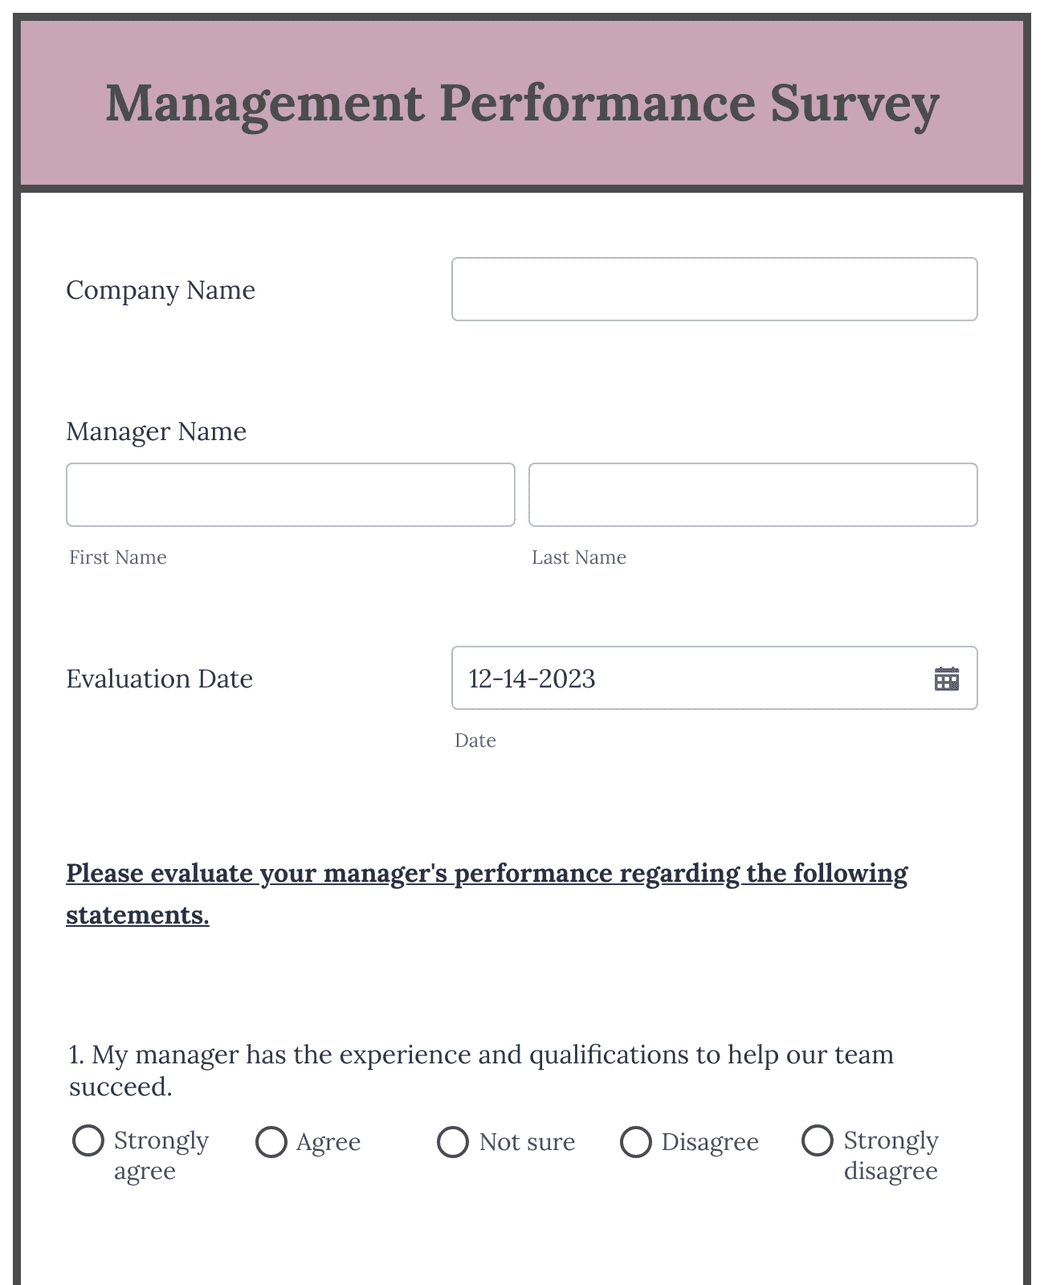Click the Management Performance Survey title
The width and height of the screenshot is (1044, 1285).
pyautogui.click(x=521, y=102)
